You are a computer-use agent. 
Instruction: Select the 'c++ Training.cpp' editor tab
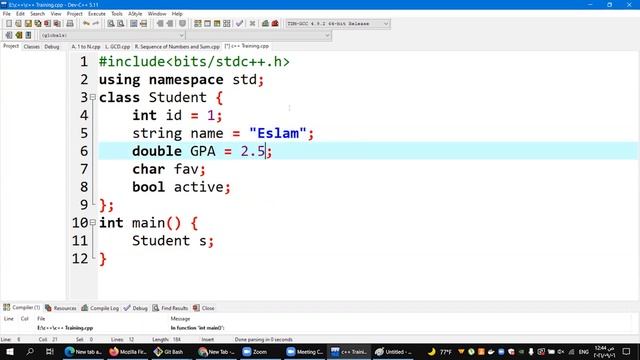click(247, 46)
